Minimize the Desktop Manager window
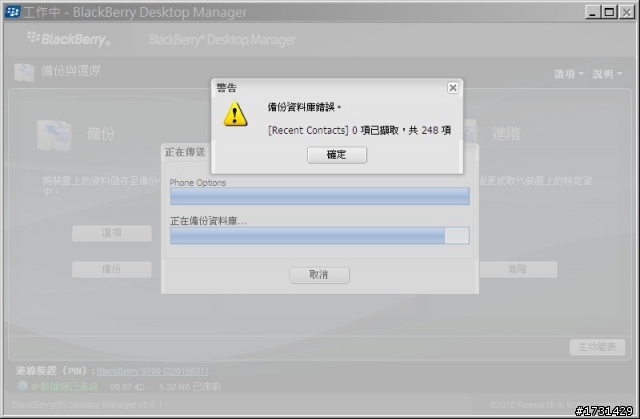The width and height of the screenshot is (640, 419). coord(592,12)
